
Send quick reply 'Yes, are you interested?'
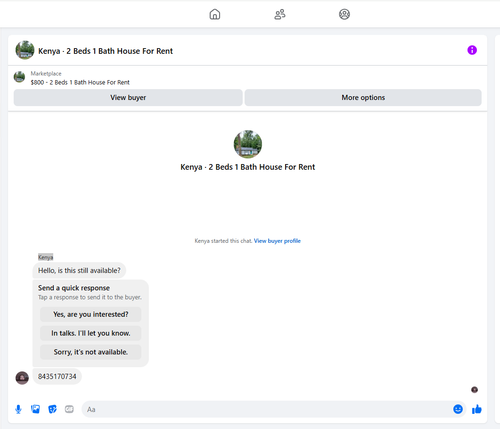pos(91,314)
